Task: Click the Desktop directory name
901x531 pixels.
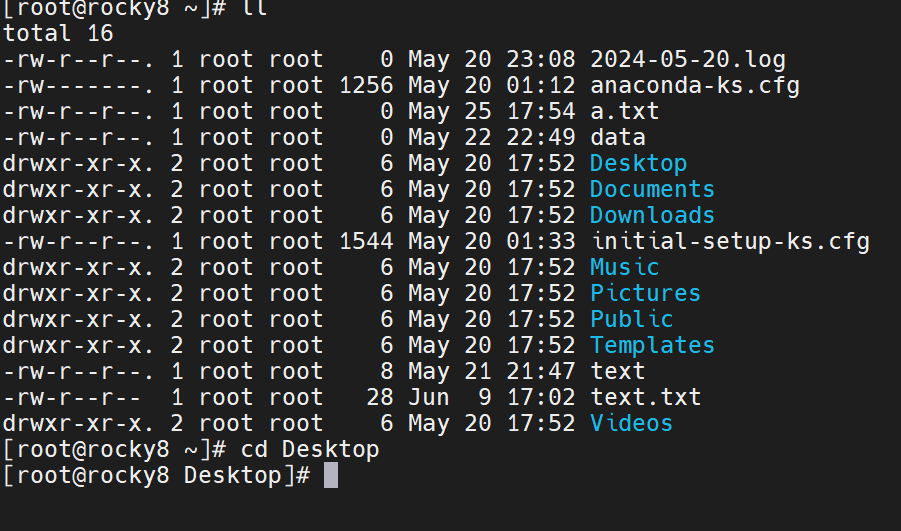Action: pos(638,163)
